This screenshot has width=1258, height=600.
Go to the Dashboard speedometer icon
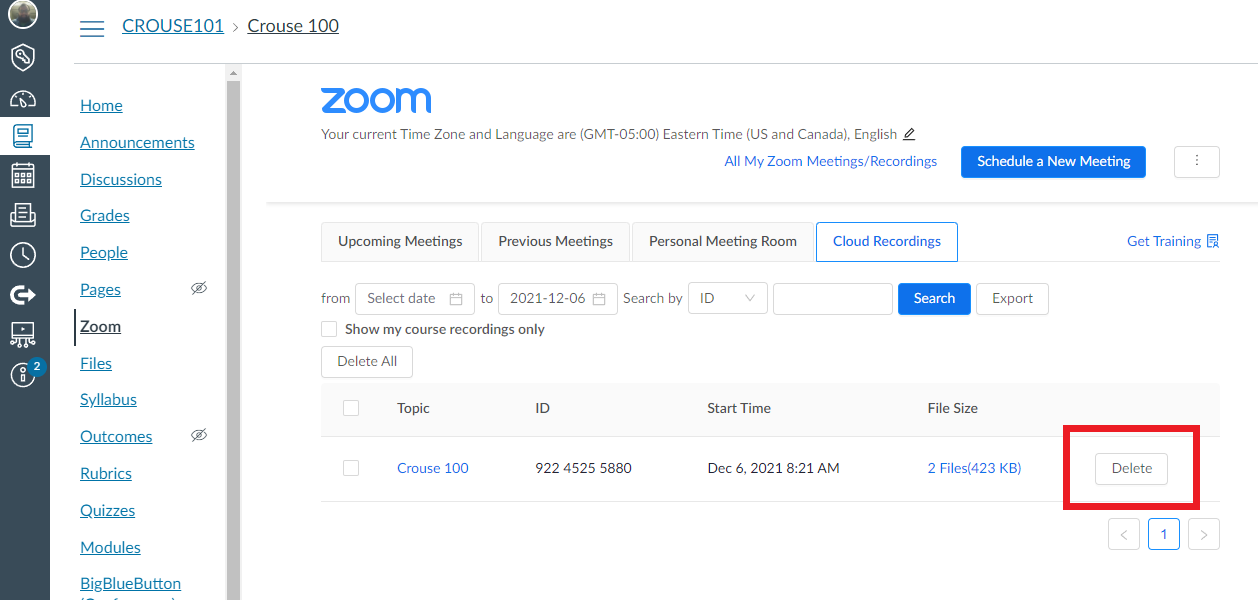coord(23,98)
